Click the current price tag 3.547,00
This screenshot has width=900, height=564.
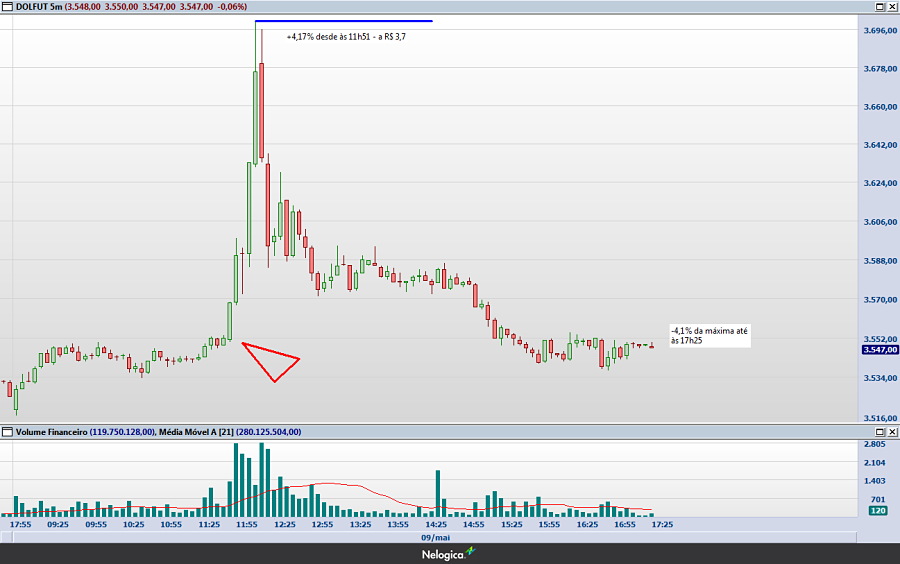point(878,350)
